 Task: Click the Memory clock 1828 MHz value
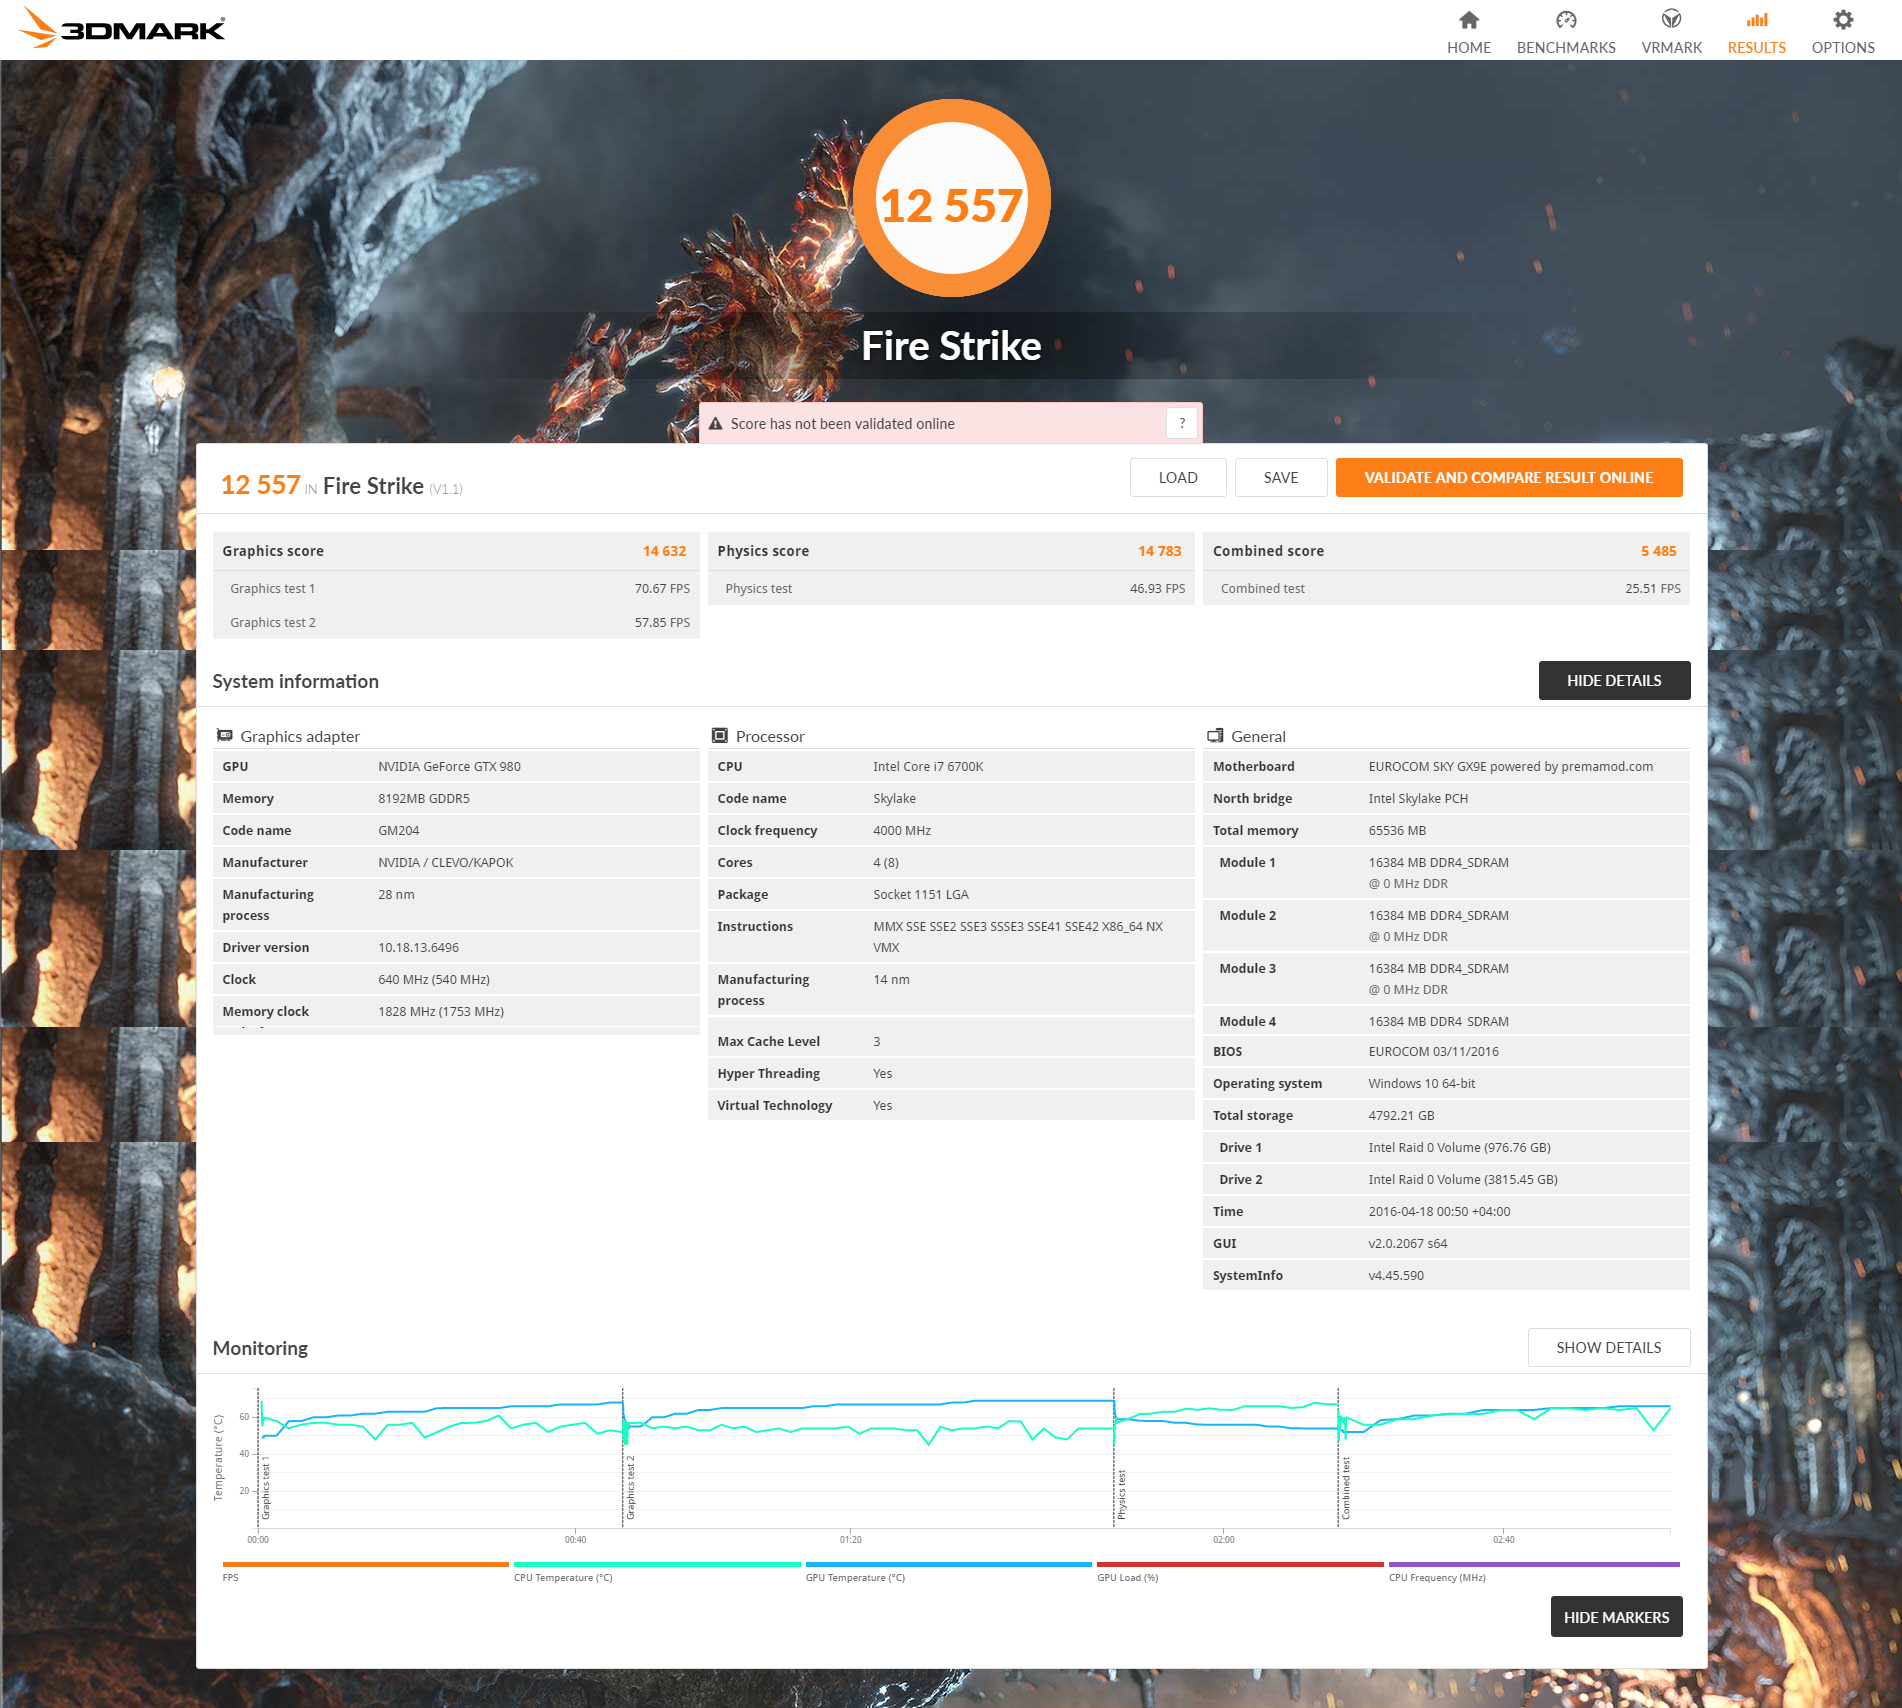(441, 1011)
